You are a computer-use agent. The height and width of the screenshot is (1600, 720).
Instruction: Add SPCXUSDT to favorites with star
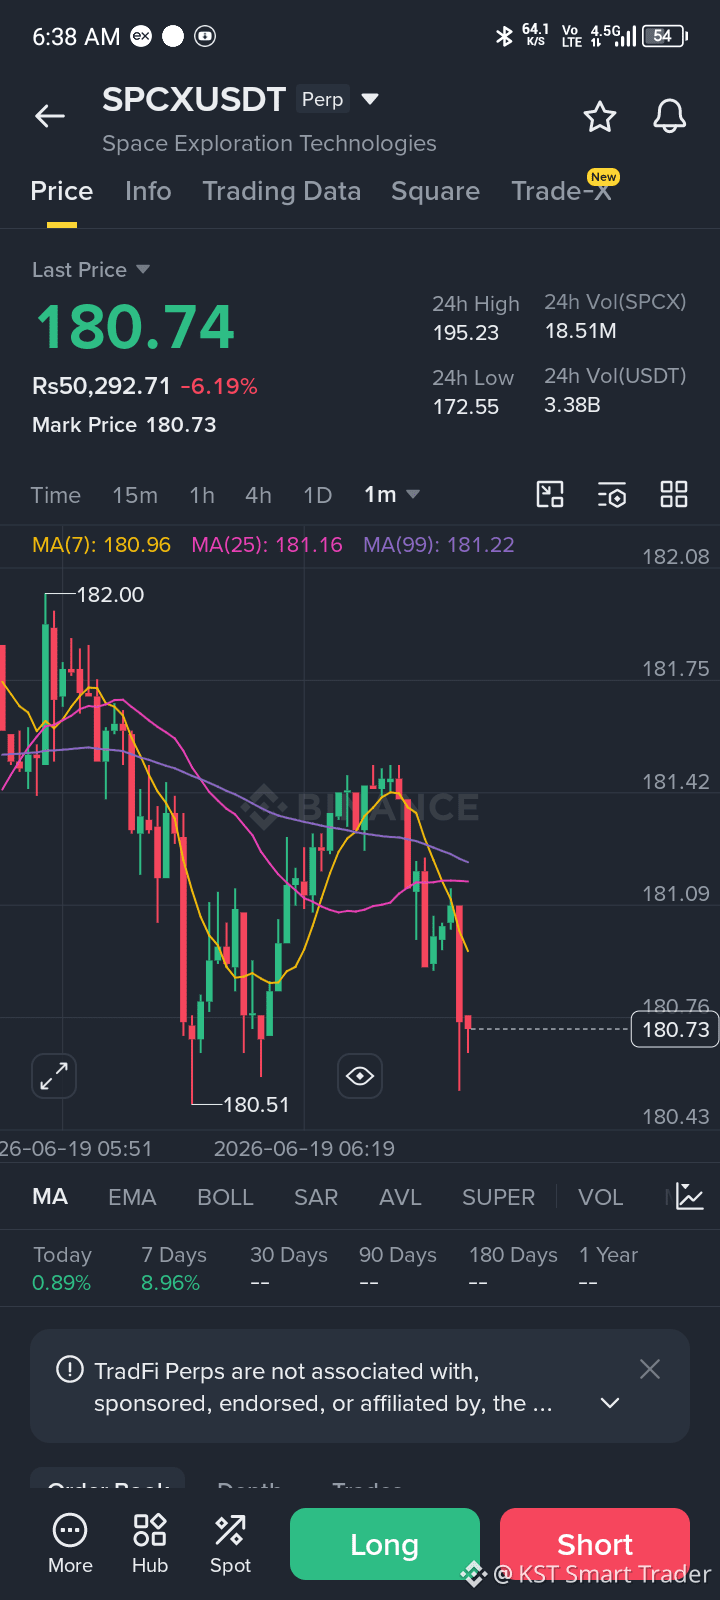(x=600, y=117)
